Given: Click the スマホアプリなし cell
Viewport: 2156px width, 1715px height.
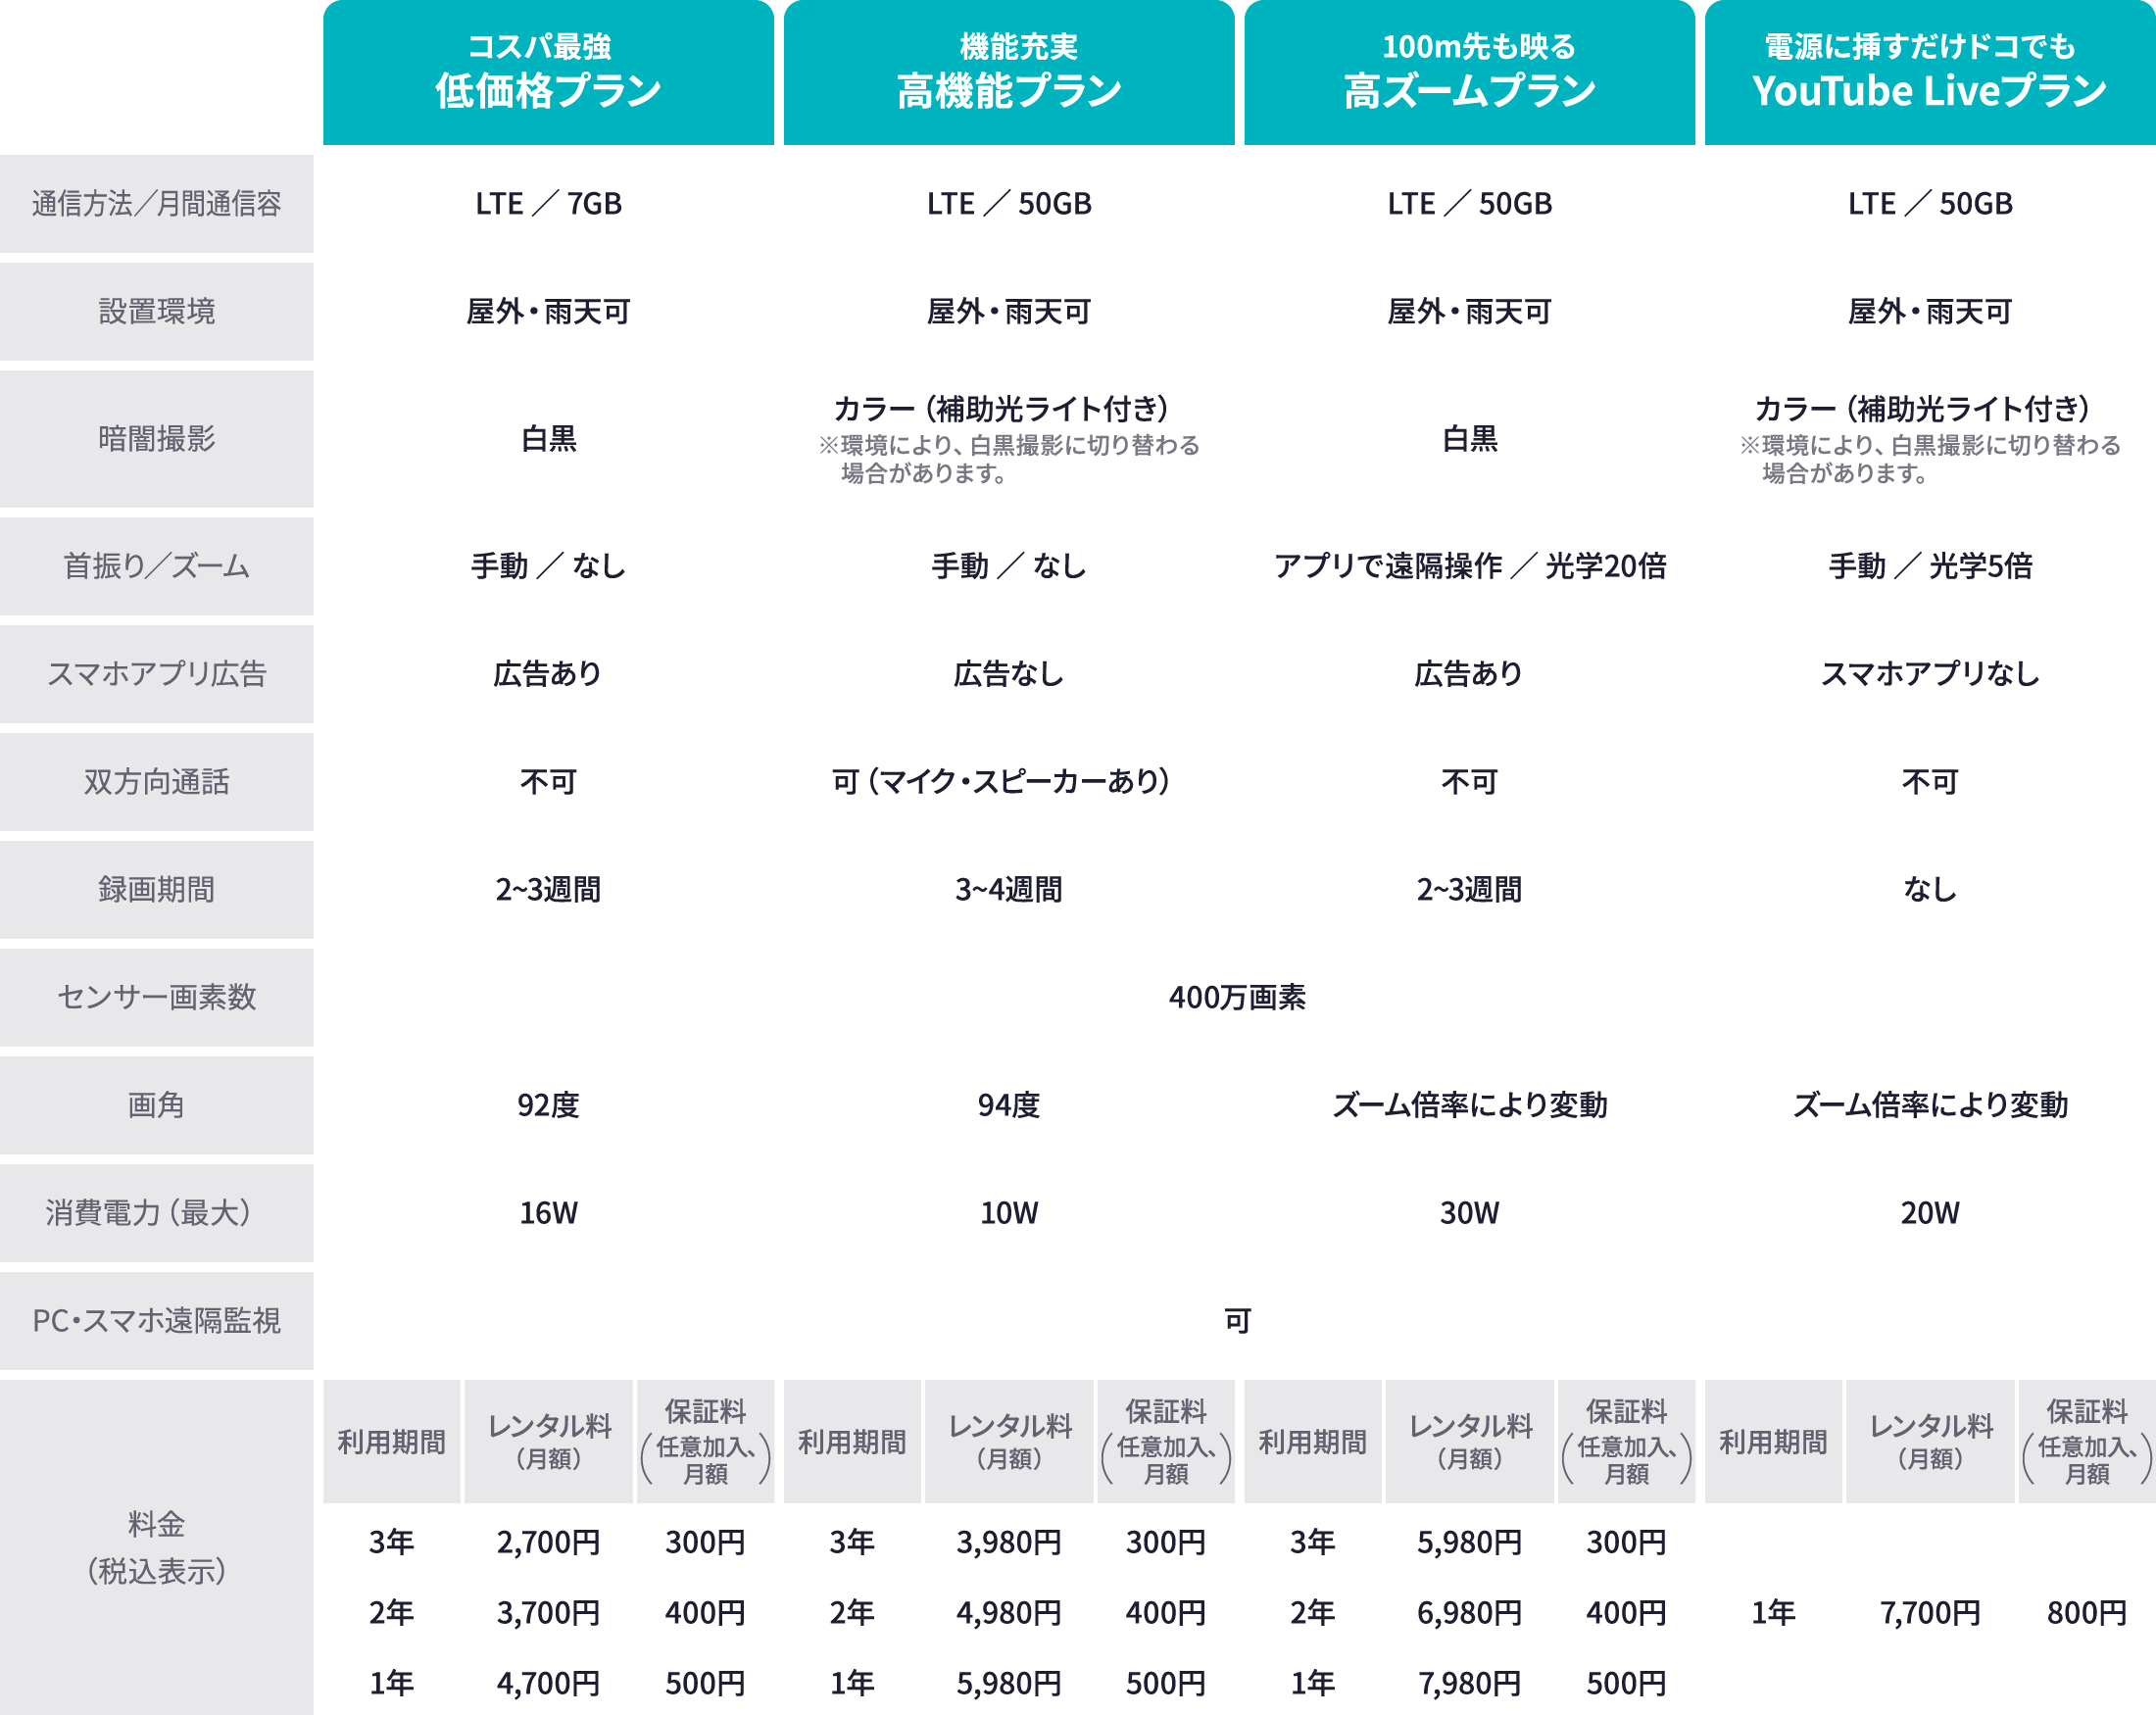Looking at the screenshot, I should pos(1929,674).
